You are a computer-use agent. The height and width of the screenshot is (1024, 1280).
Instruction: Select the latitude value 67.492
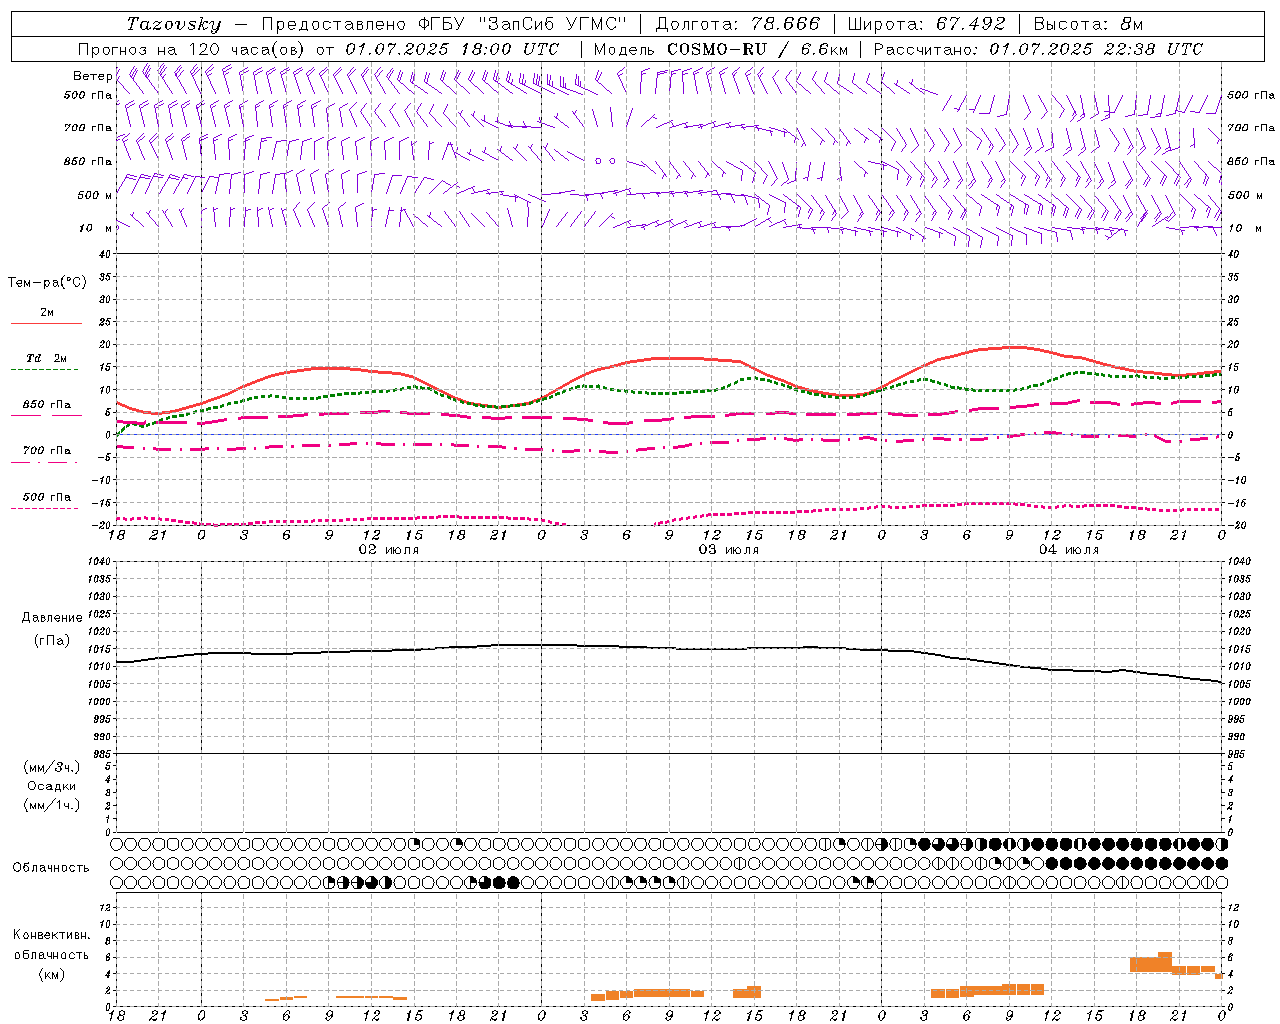971,24
